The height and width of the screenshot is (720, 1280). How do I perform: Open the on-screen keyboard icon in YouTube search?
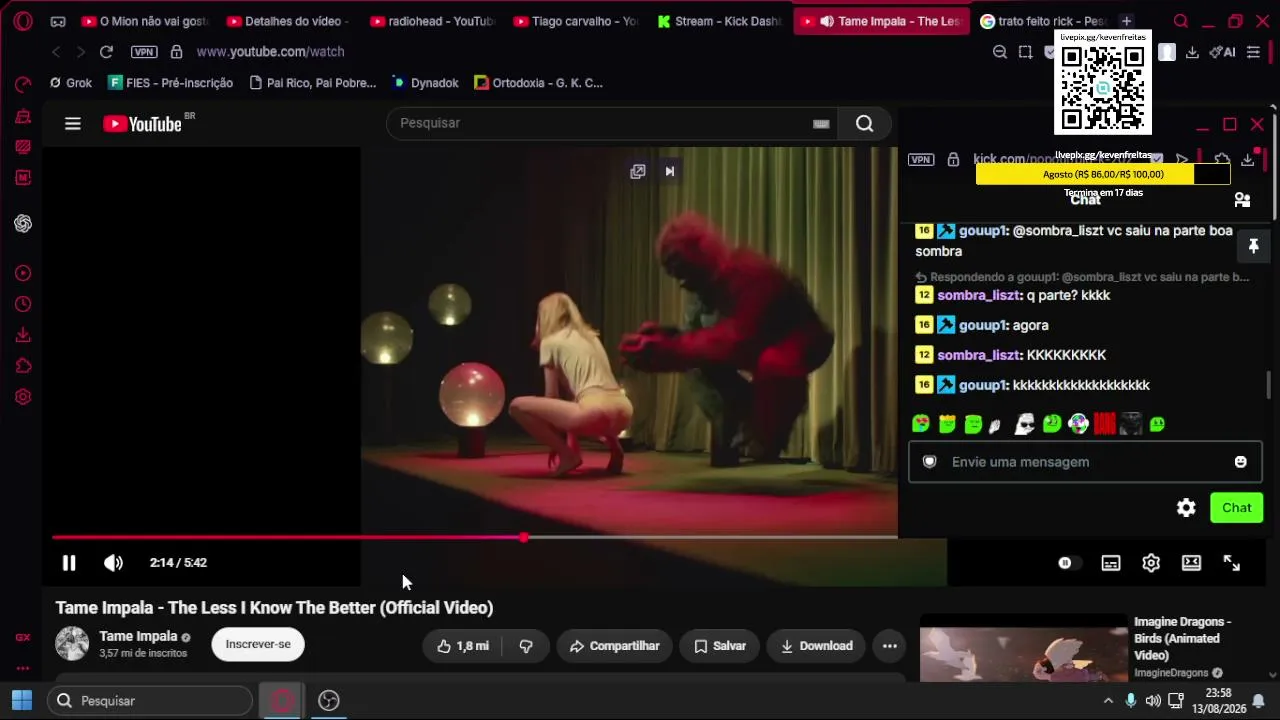click(x=821, y=123)
